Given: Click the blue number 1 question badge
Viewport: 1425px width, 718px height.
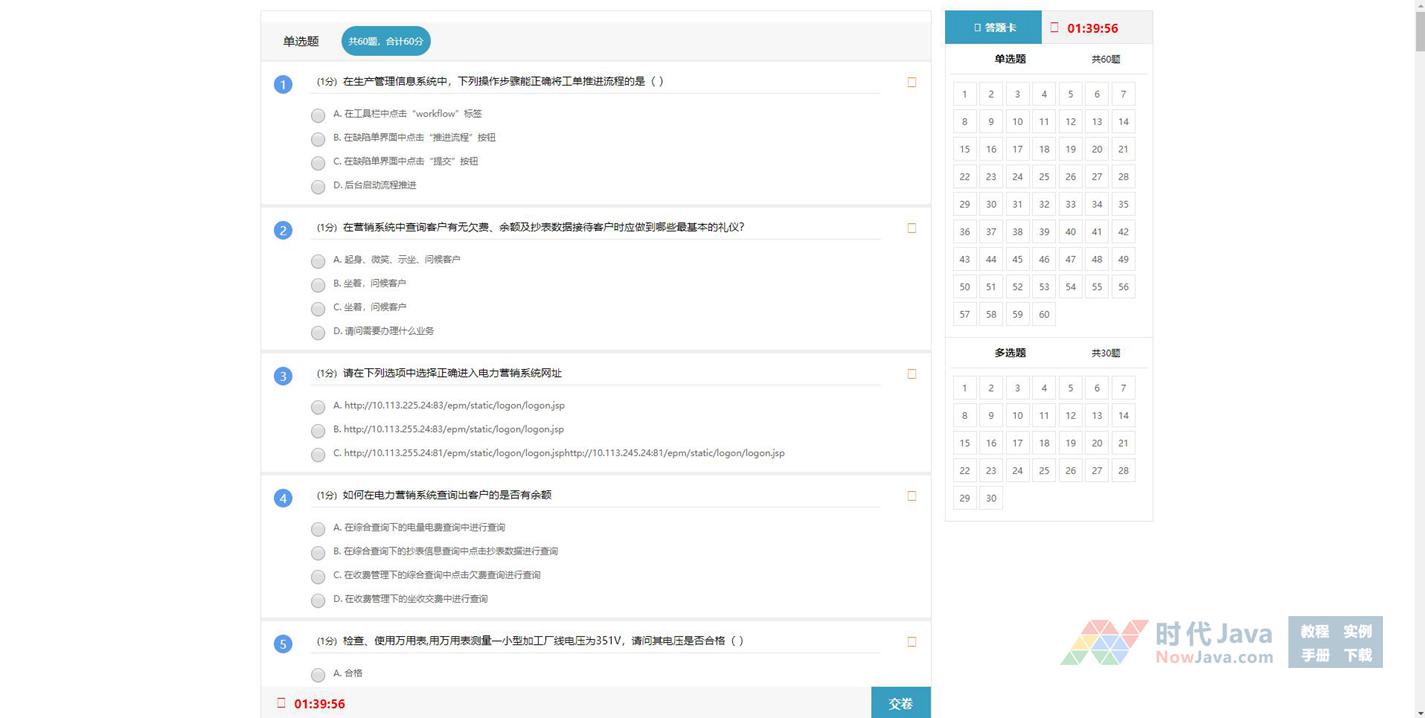Looking at the screenshot, I should click(283, 84).
